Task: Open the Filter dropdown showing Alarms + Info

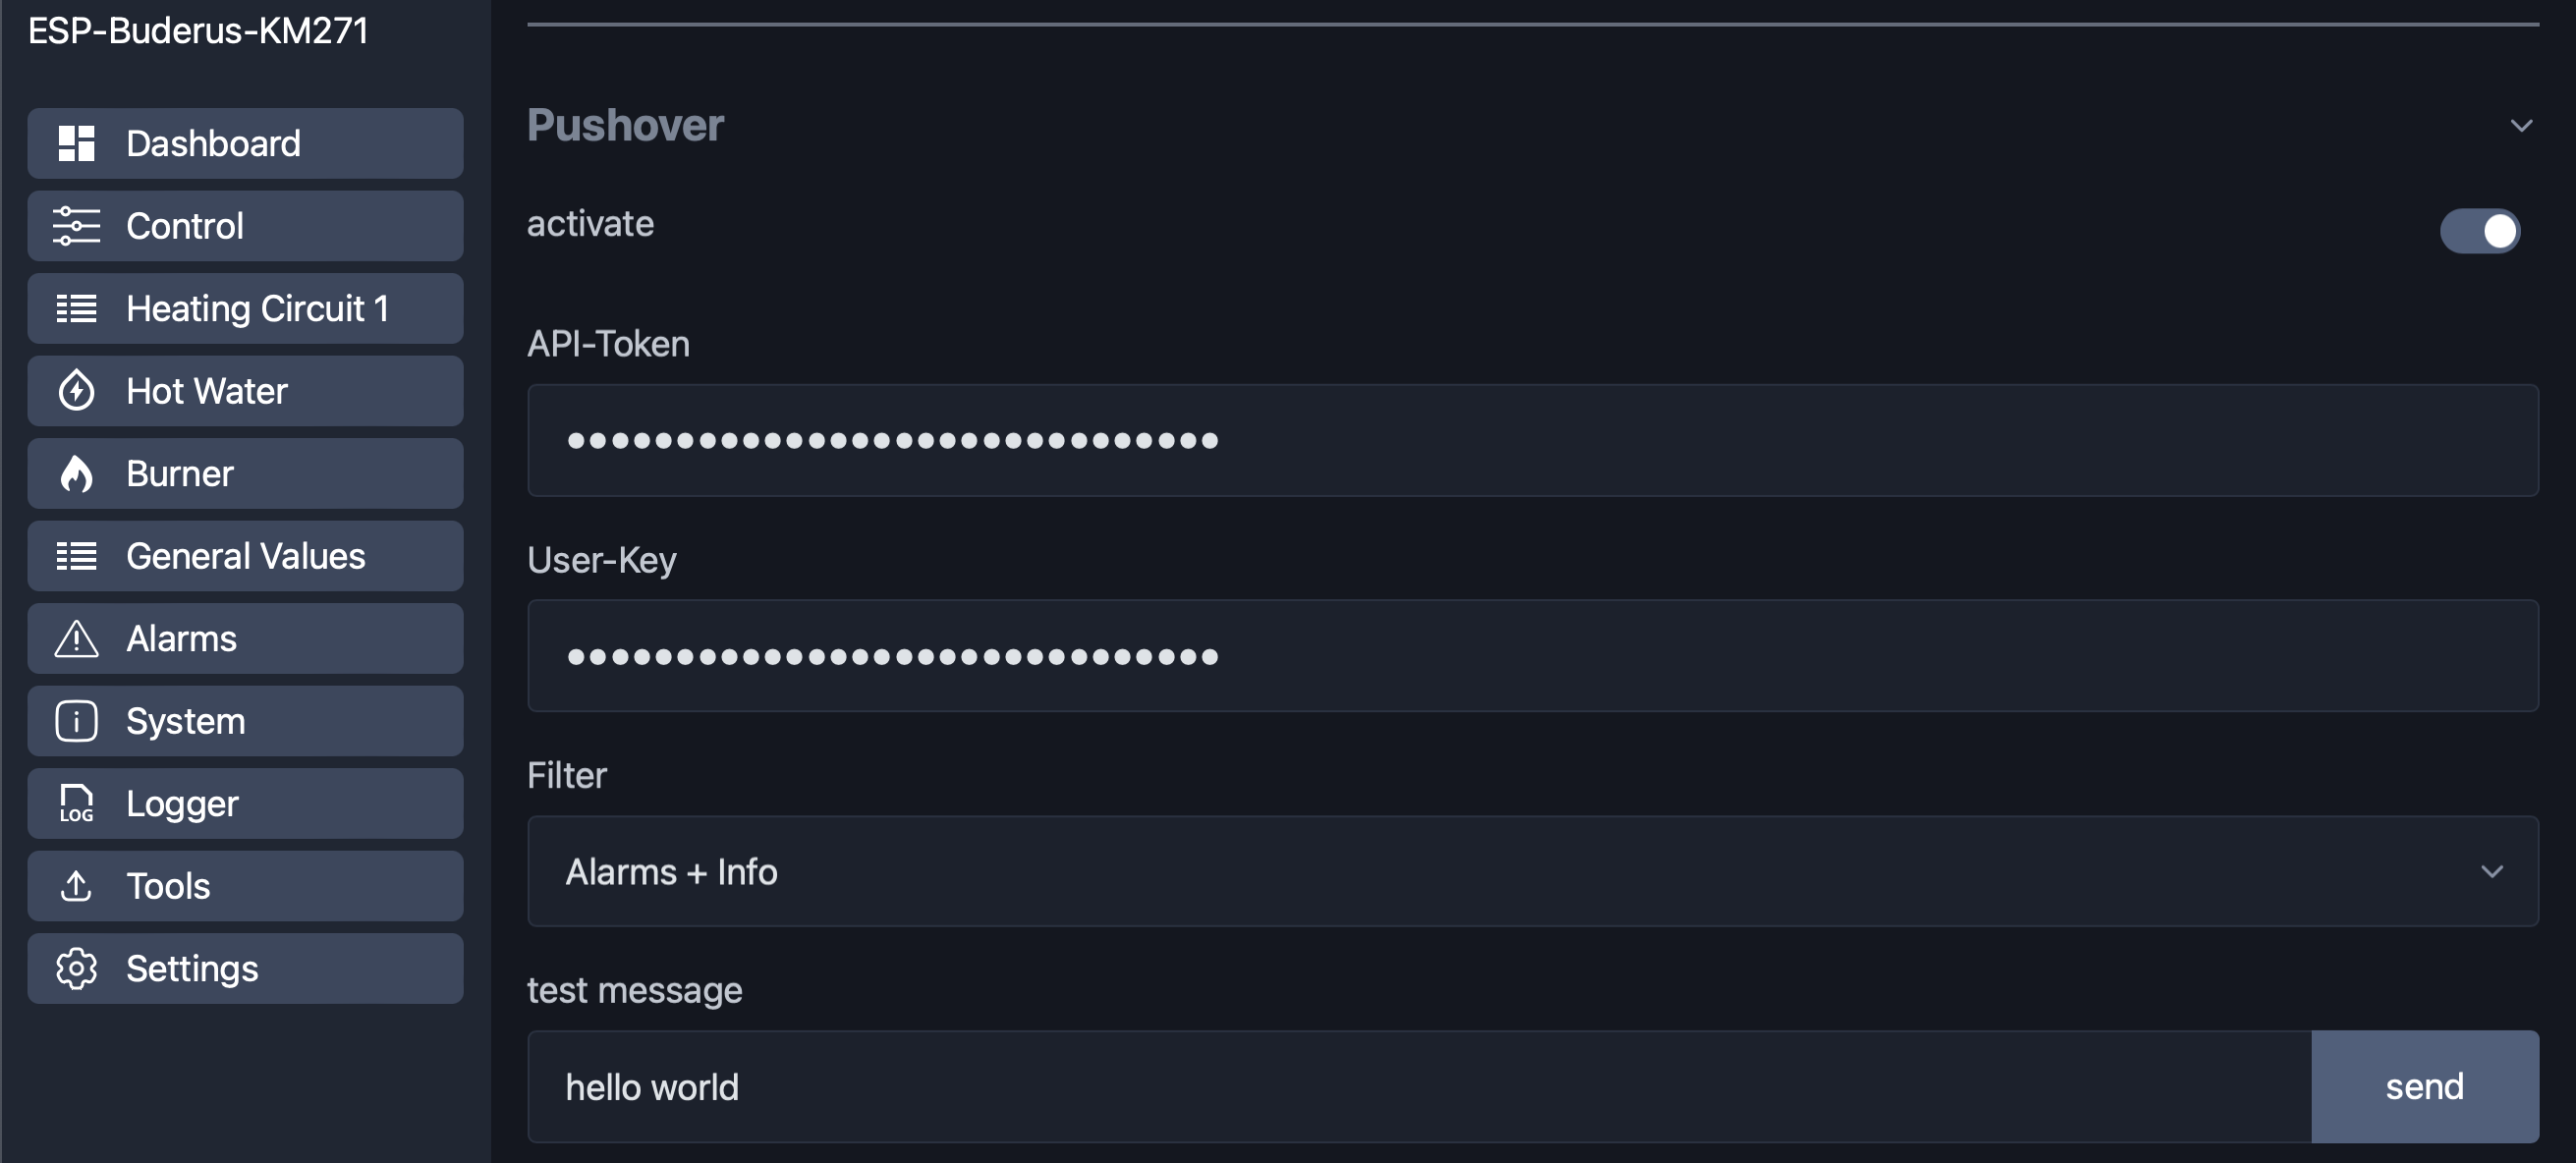Action: pyautogui.click(x=1532, y=871)
